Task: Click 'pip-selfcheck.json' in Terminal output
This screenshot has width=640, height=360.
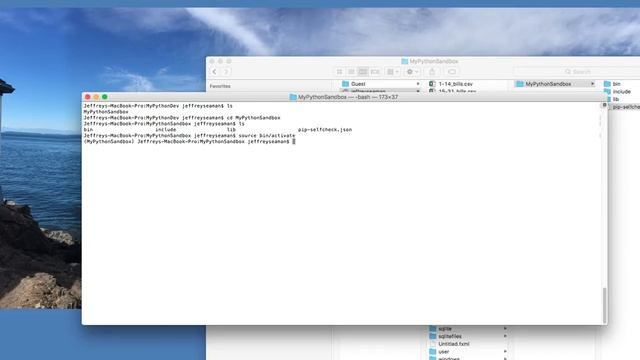Action: 325,129
